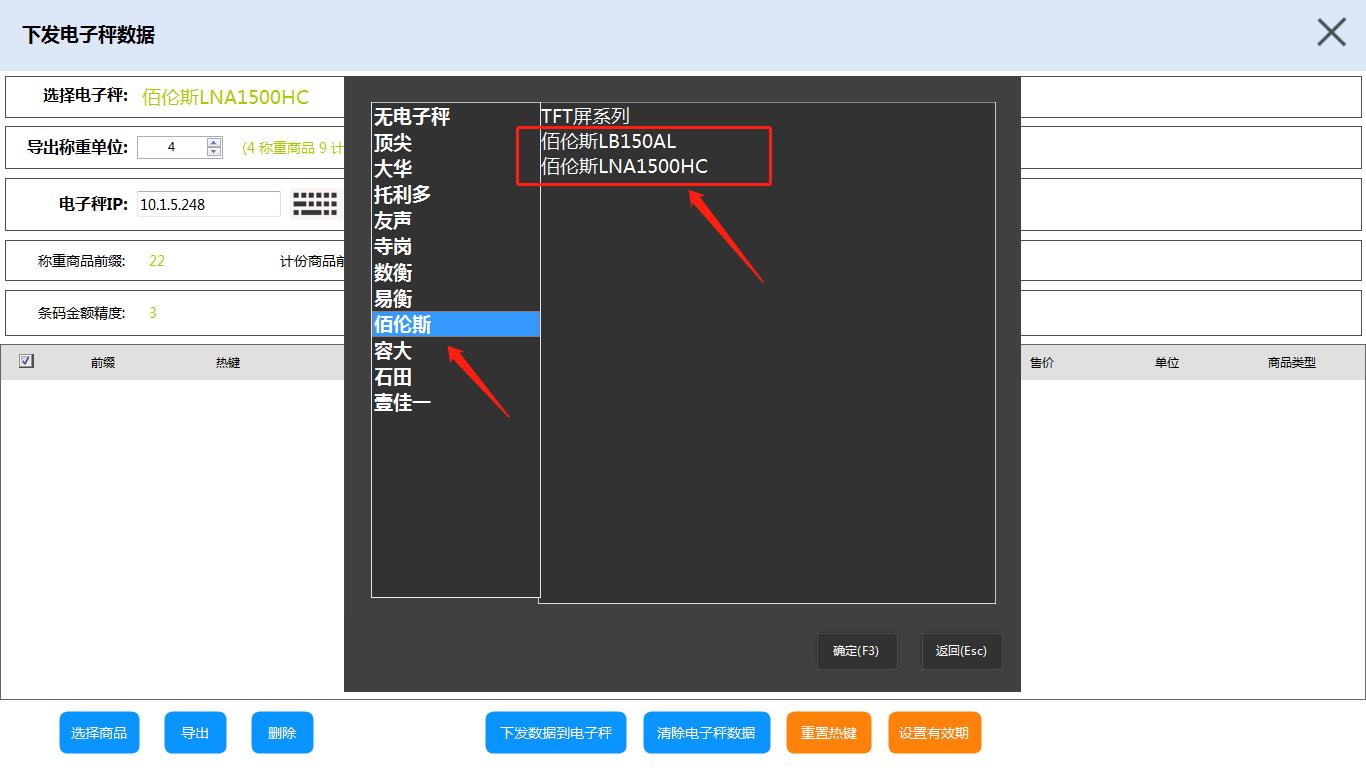Click the 热键 column header
The height and width of the screenshot is (768, 1366).
pos(228,363)
